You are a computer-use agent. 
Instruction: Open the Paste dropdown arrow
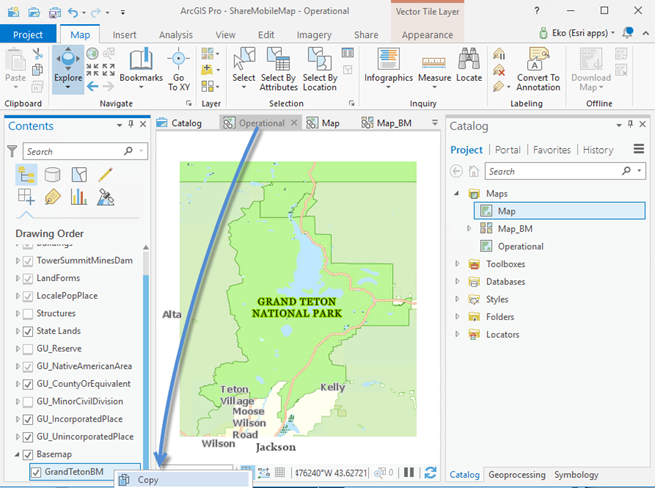(x=15, y=87)
